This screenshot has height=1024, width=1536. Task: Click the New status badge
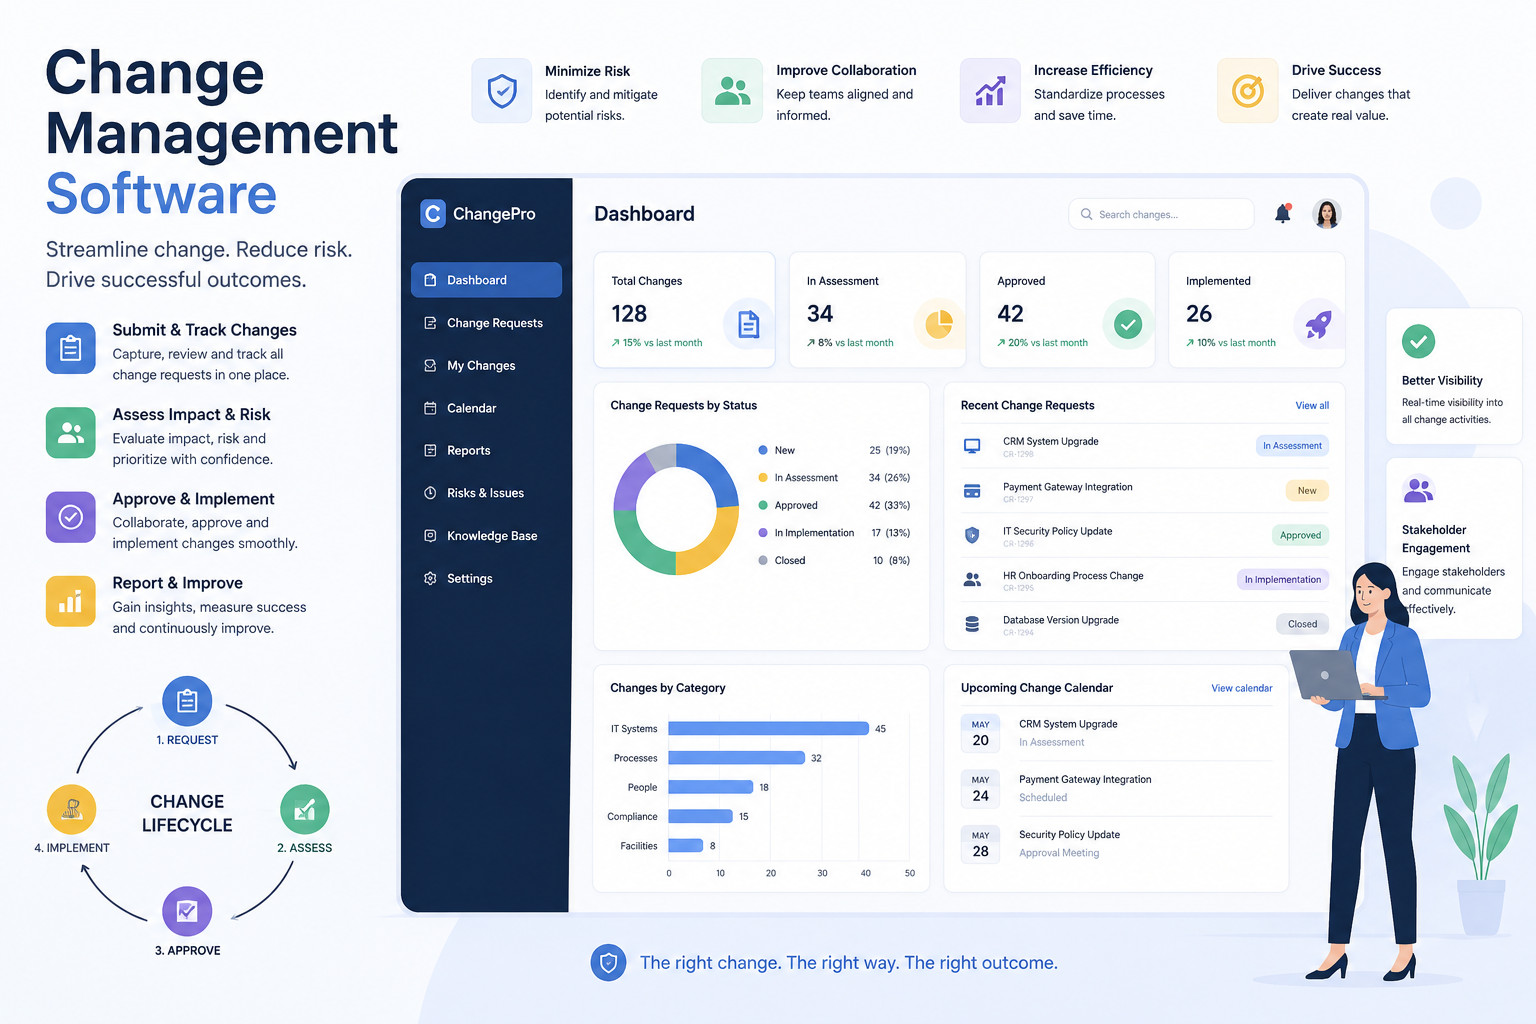[x=1307, y=491]
